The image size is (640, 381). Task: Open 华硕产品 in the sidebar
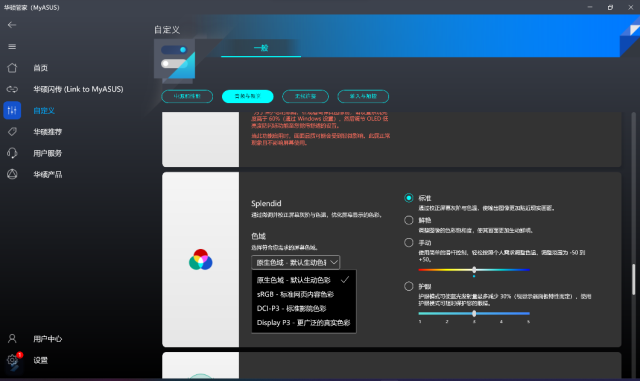[48, 174]
